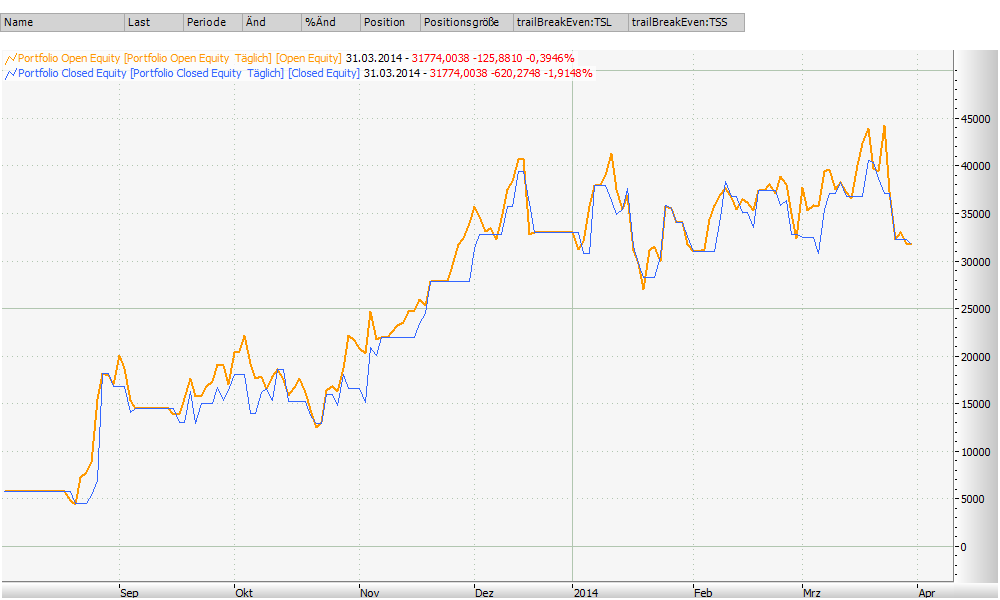Click the [Closed Equity] legend tag
The image size is (1000, 600).
tap(324, 73)
